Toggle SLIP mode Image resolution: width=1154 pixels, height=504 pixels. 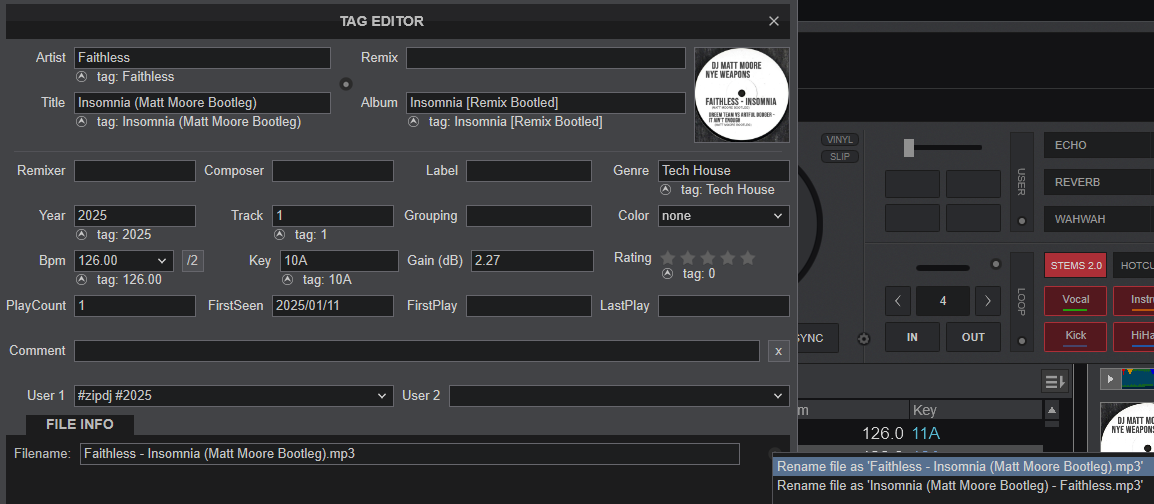tap(838, 157)
